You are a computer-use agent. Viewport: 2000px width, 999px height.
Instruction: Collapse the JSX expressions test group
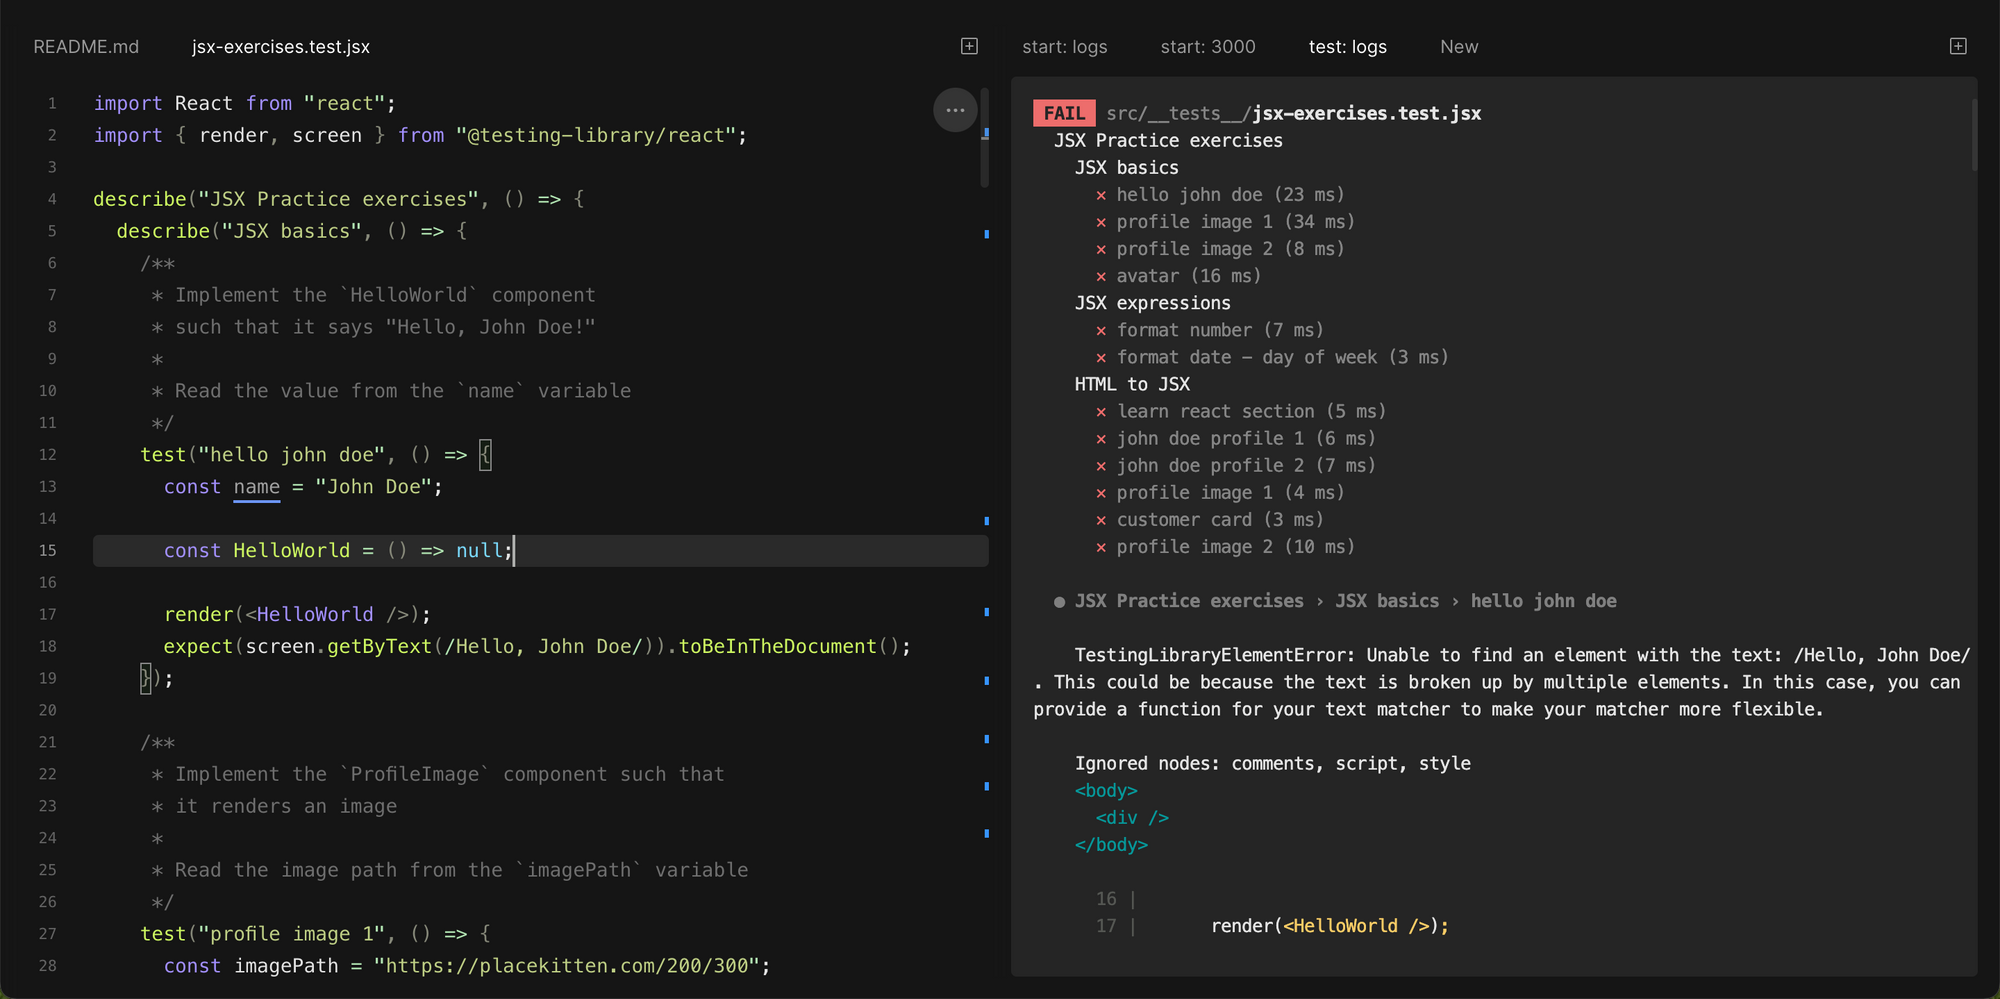(x=1152, y=302)
